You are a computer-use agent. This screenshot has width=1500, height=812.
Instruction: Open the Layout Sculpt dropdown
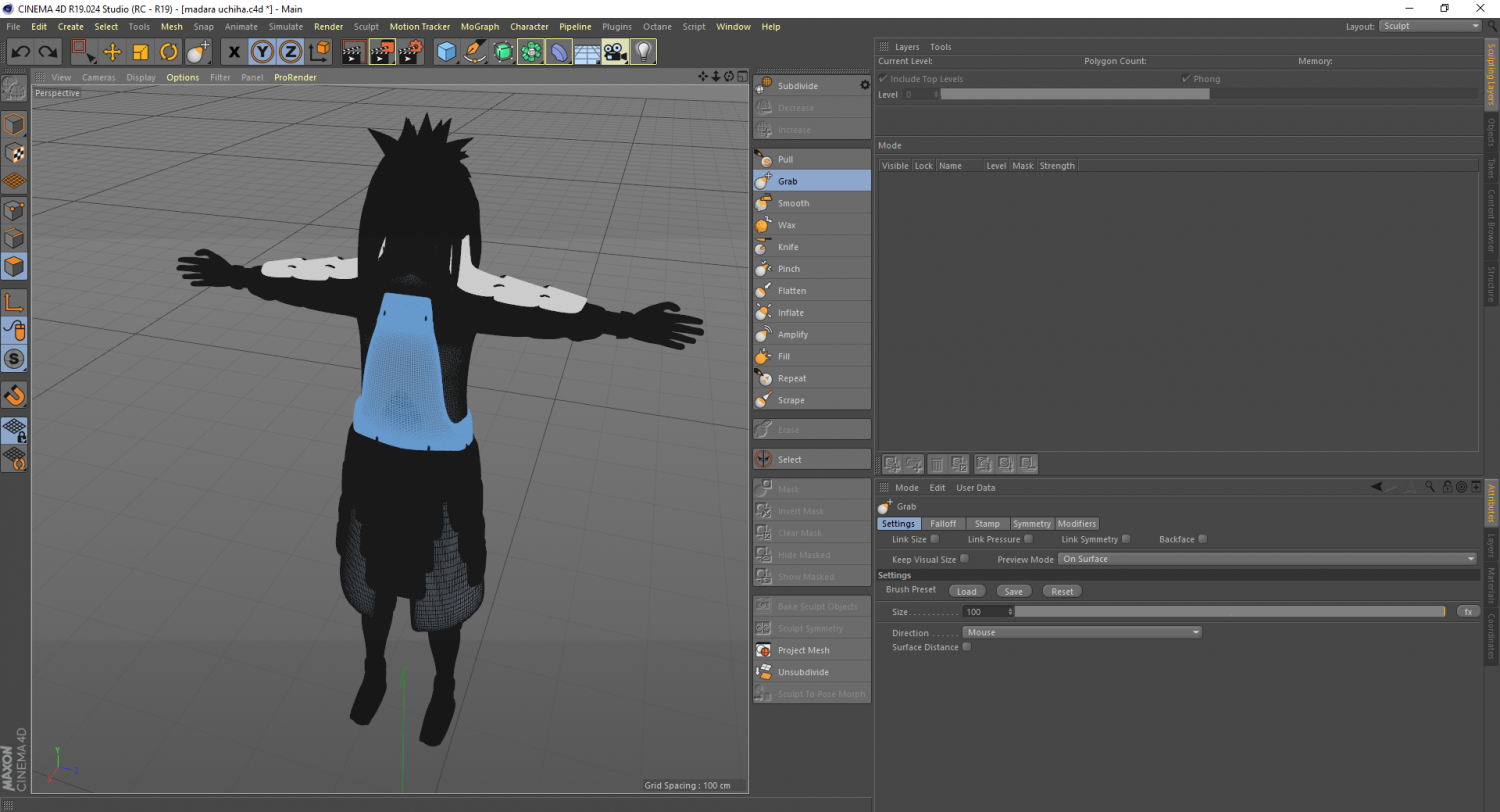[x=1430, y=26]
